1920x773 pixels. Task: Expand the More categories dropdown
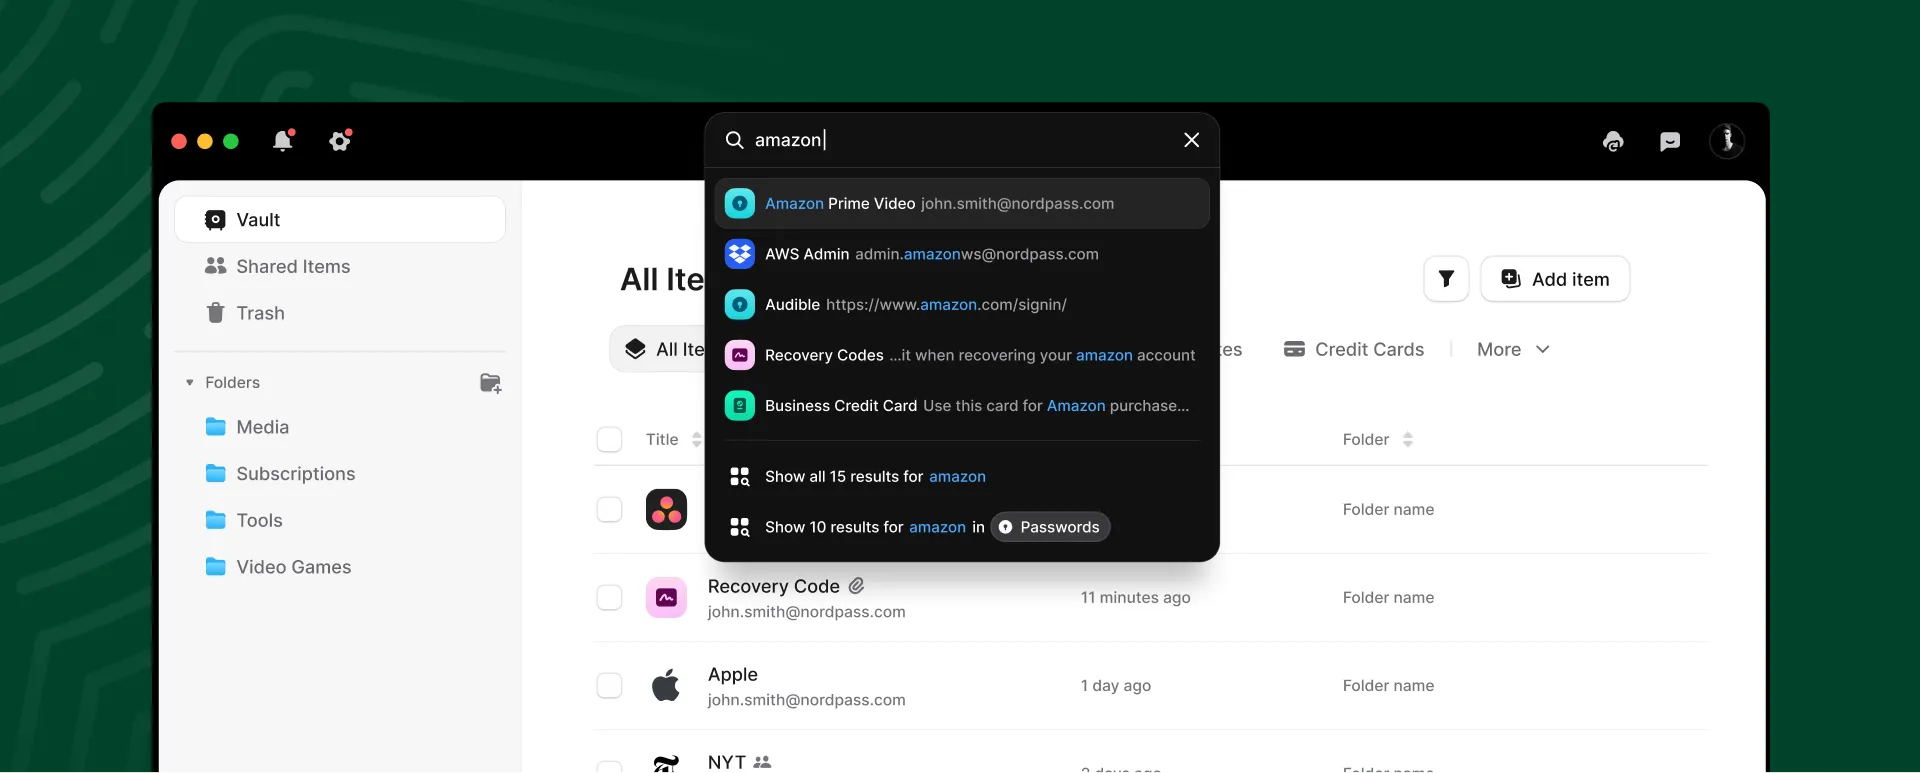[x=1513, y=350]
